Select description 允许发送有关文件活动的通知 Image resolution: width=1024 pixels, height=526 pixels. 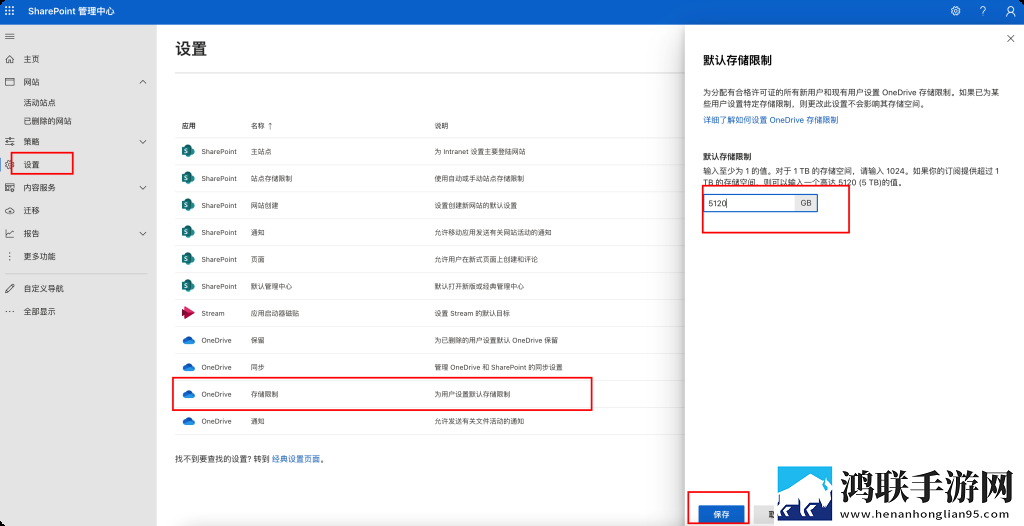479,421
